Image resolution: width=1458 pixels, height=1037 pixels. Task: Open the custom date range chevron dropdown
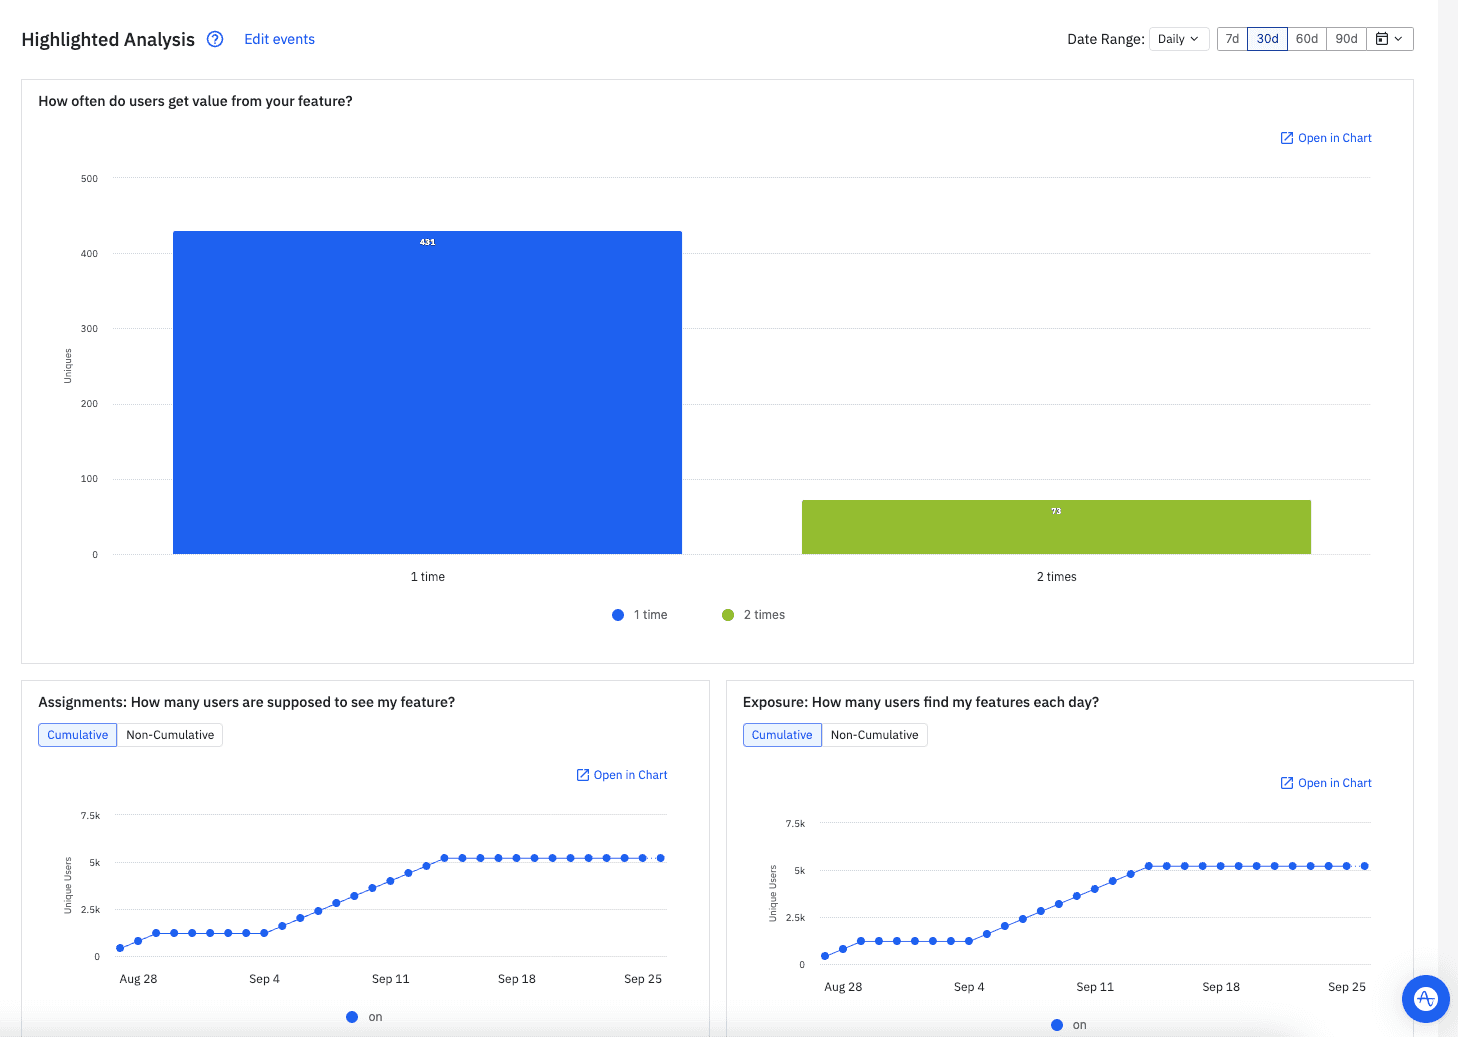(x=1398, y=38)
